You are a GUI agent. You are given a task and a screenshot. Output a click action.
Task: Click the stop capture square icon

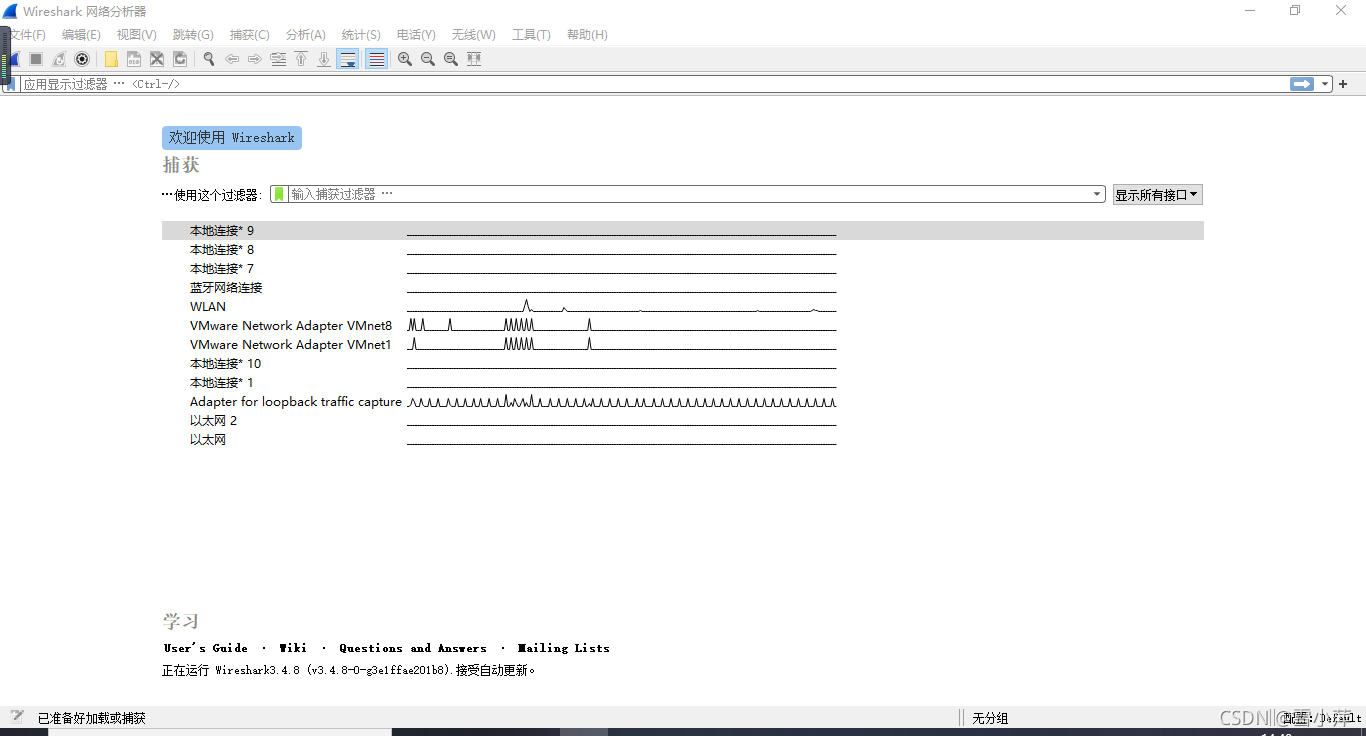(36, 59)
